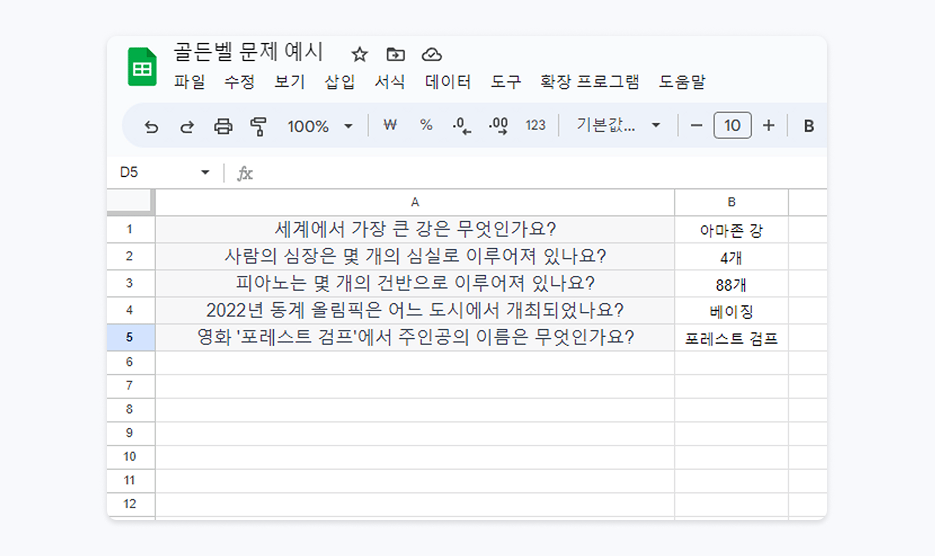
Task: Select answer cell 88개
Action: (x=732, y=284)
